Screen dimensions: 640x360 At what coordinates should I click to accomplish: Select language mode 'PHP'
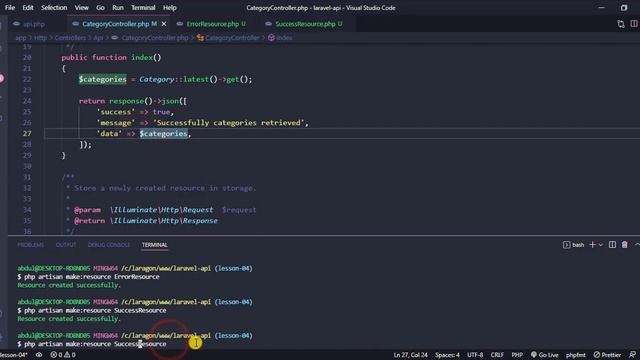coord(517,355)
